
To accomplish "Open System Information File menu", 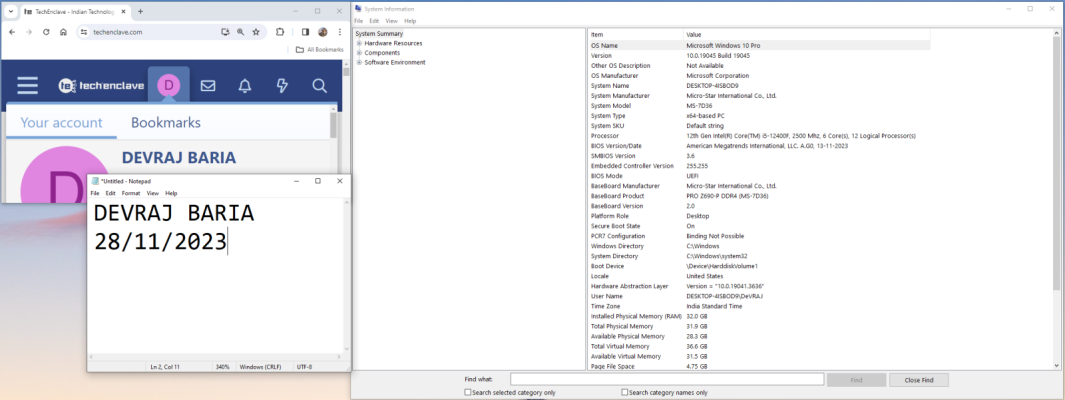I will point(359,21).
